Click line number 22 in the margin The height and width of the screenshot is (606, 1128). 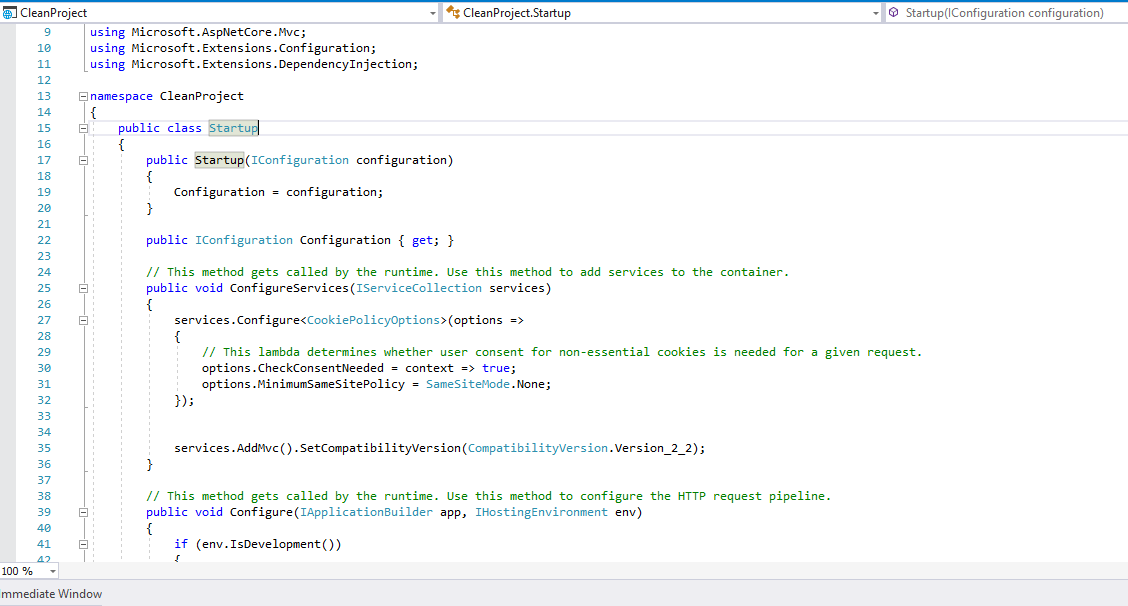point(44,240)
